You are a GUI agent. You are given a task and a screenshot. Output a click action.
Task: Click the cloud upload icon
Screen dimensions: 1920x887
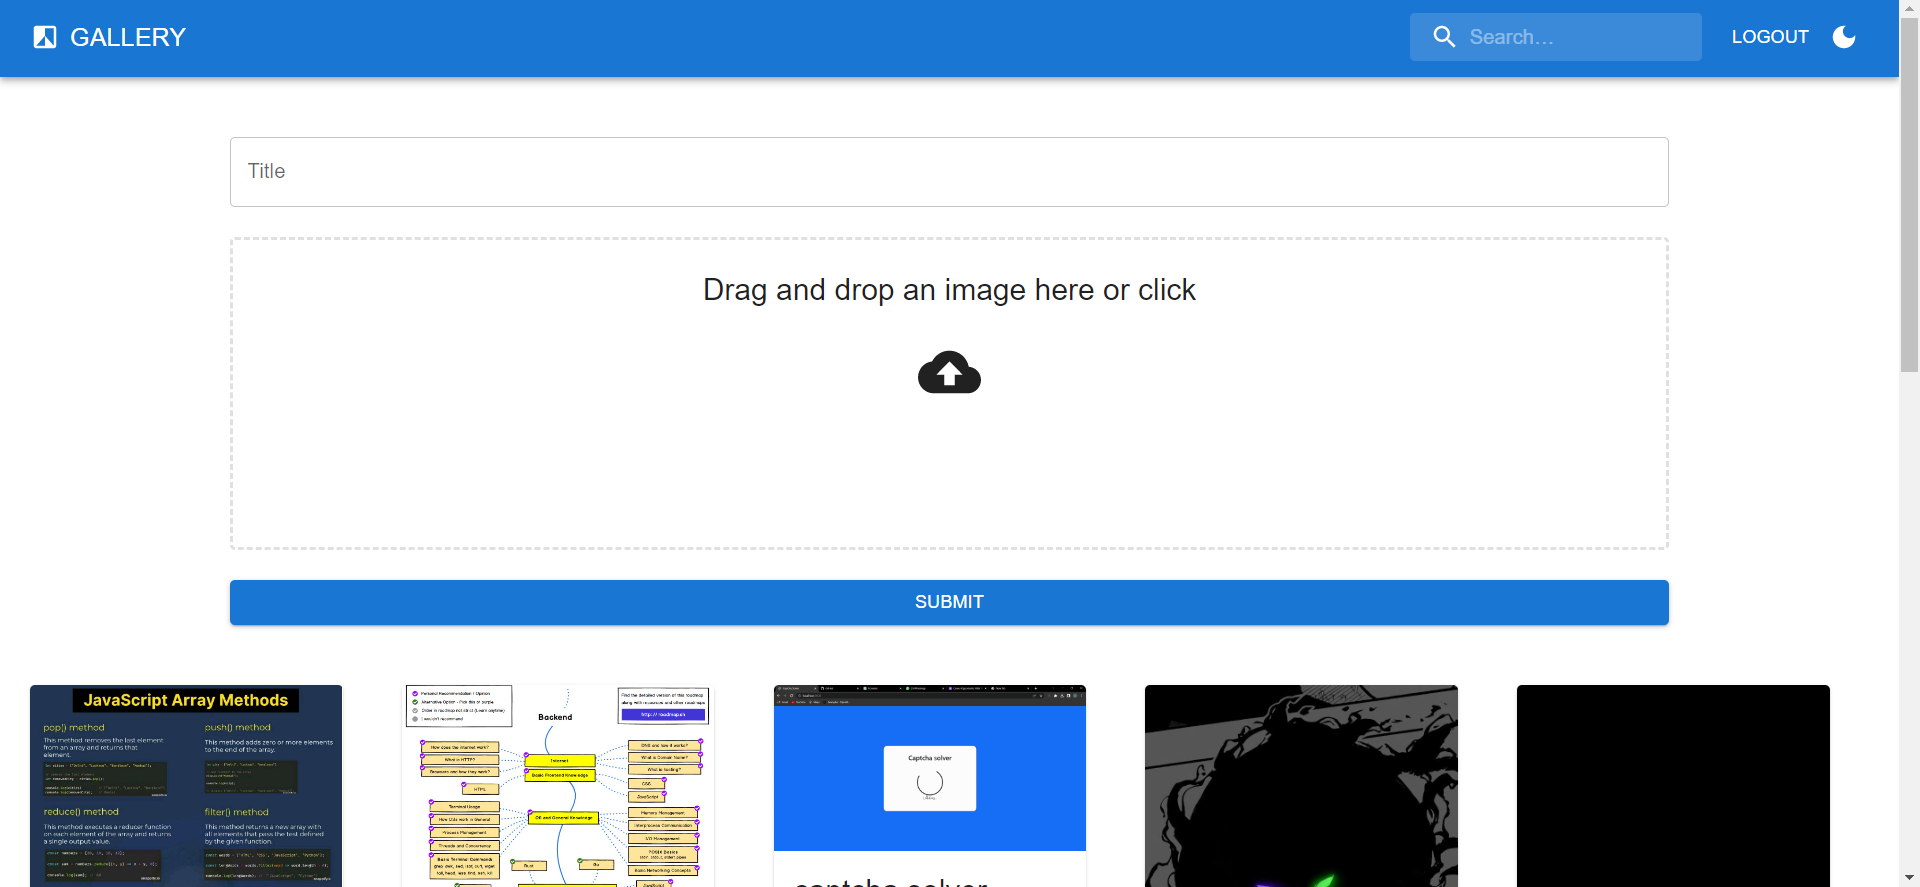coord(949,372)
